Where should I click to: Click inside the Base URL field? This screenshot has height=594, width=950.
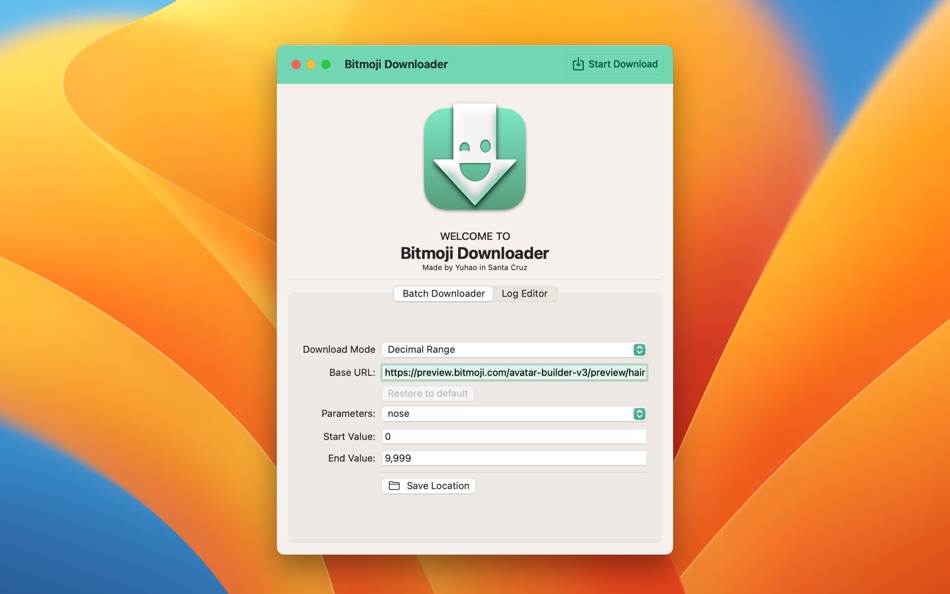[x=514, y=372]
